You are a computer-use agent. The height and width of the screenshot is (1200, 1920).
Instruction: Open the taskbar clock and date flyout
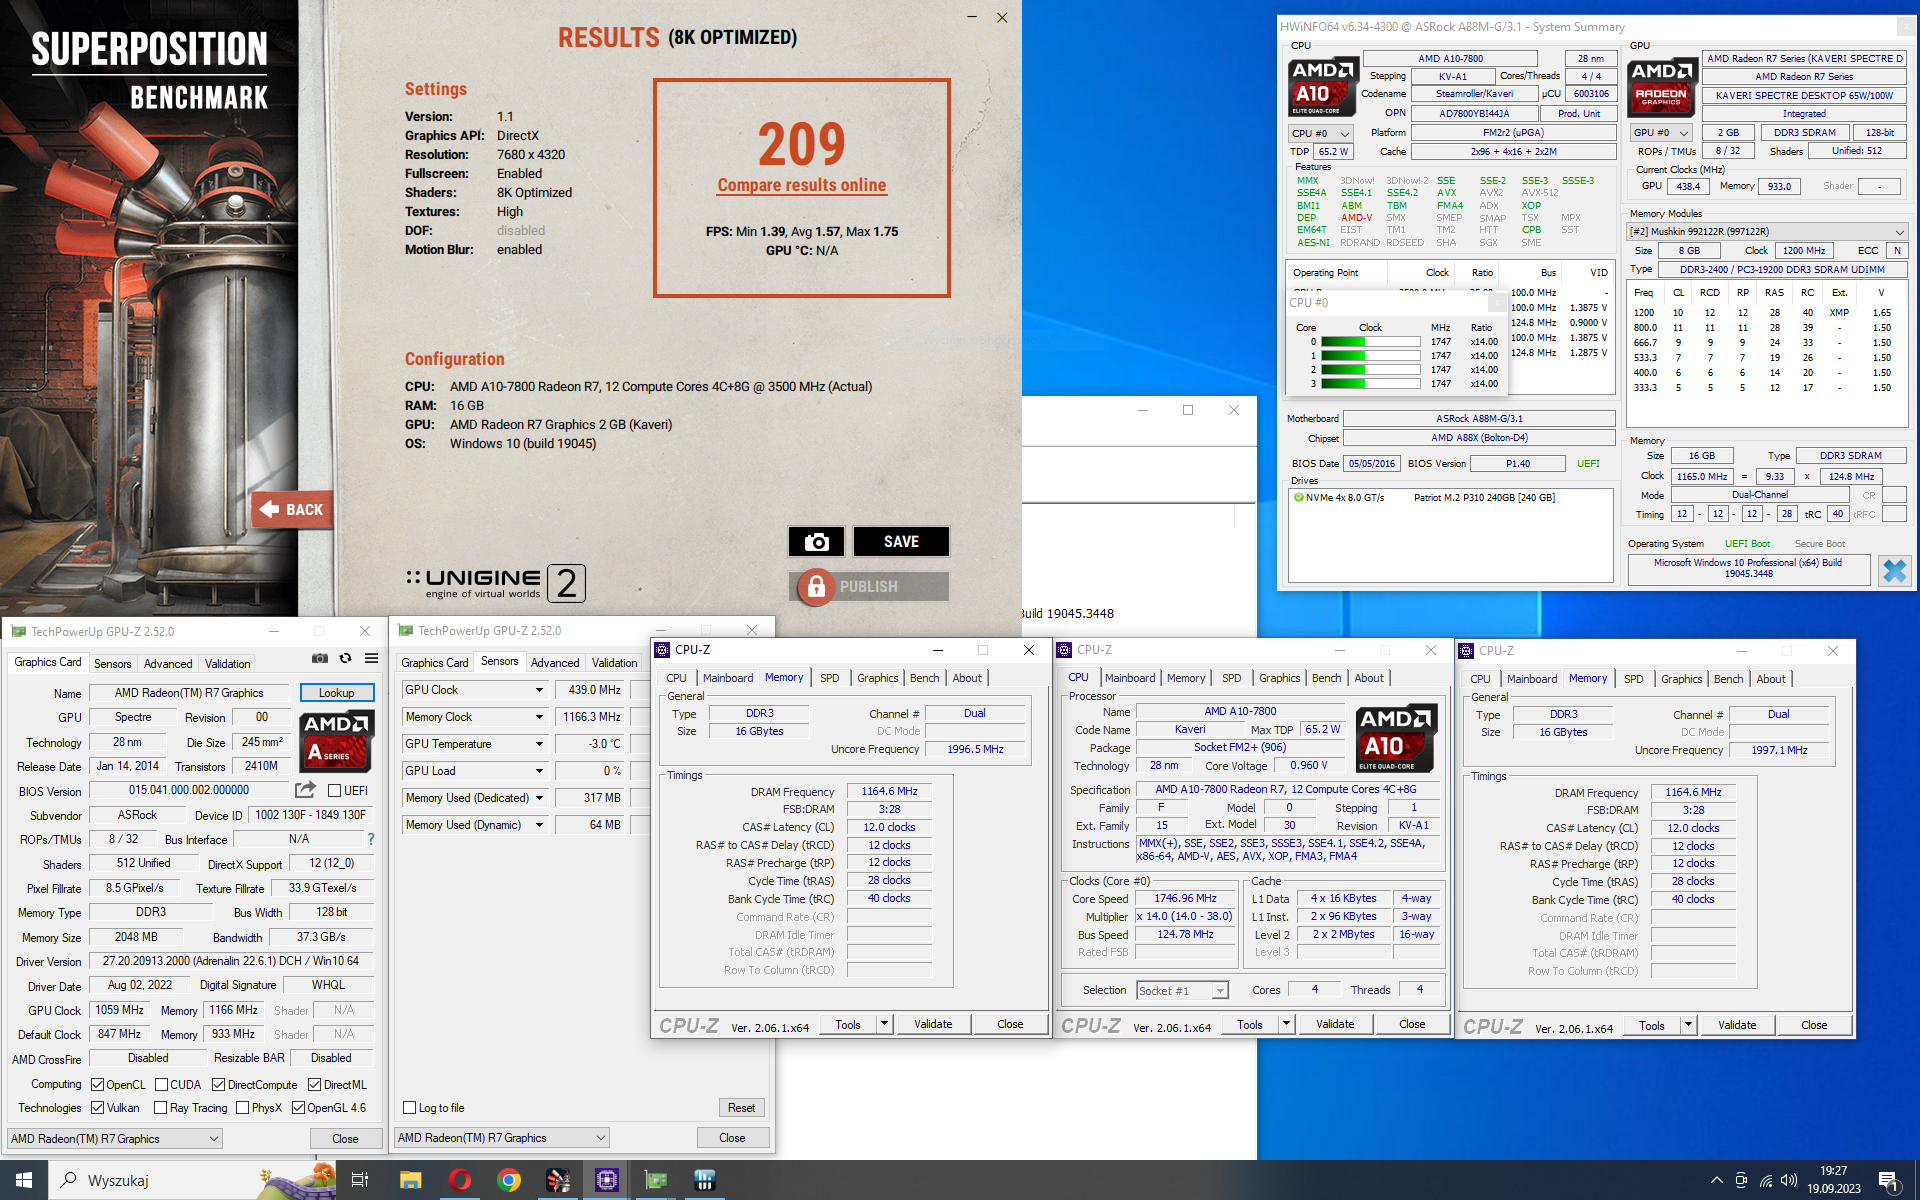tap(1833, 1180)
